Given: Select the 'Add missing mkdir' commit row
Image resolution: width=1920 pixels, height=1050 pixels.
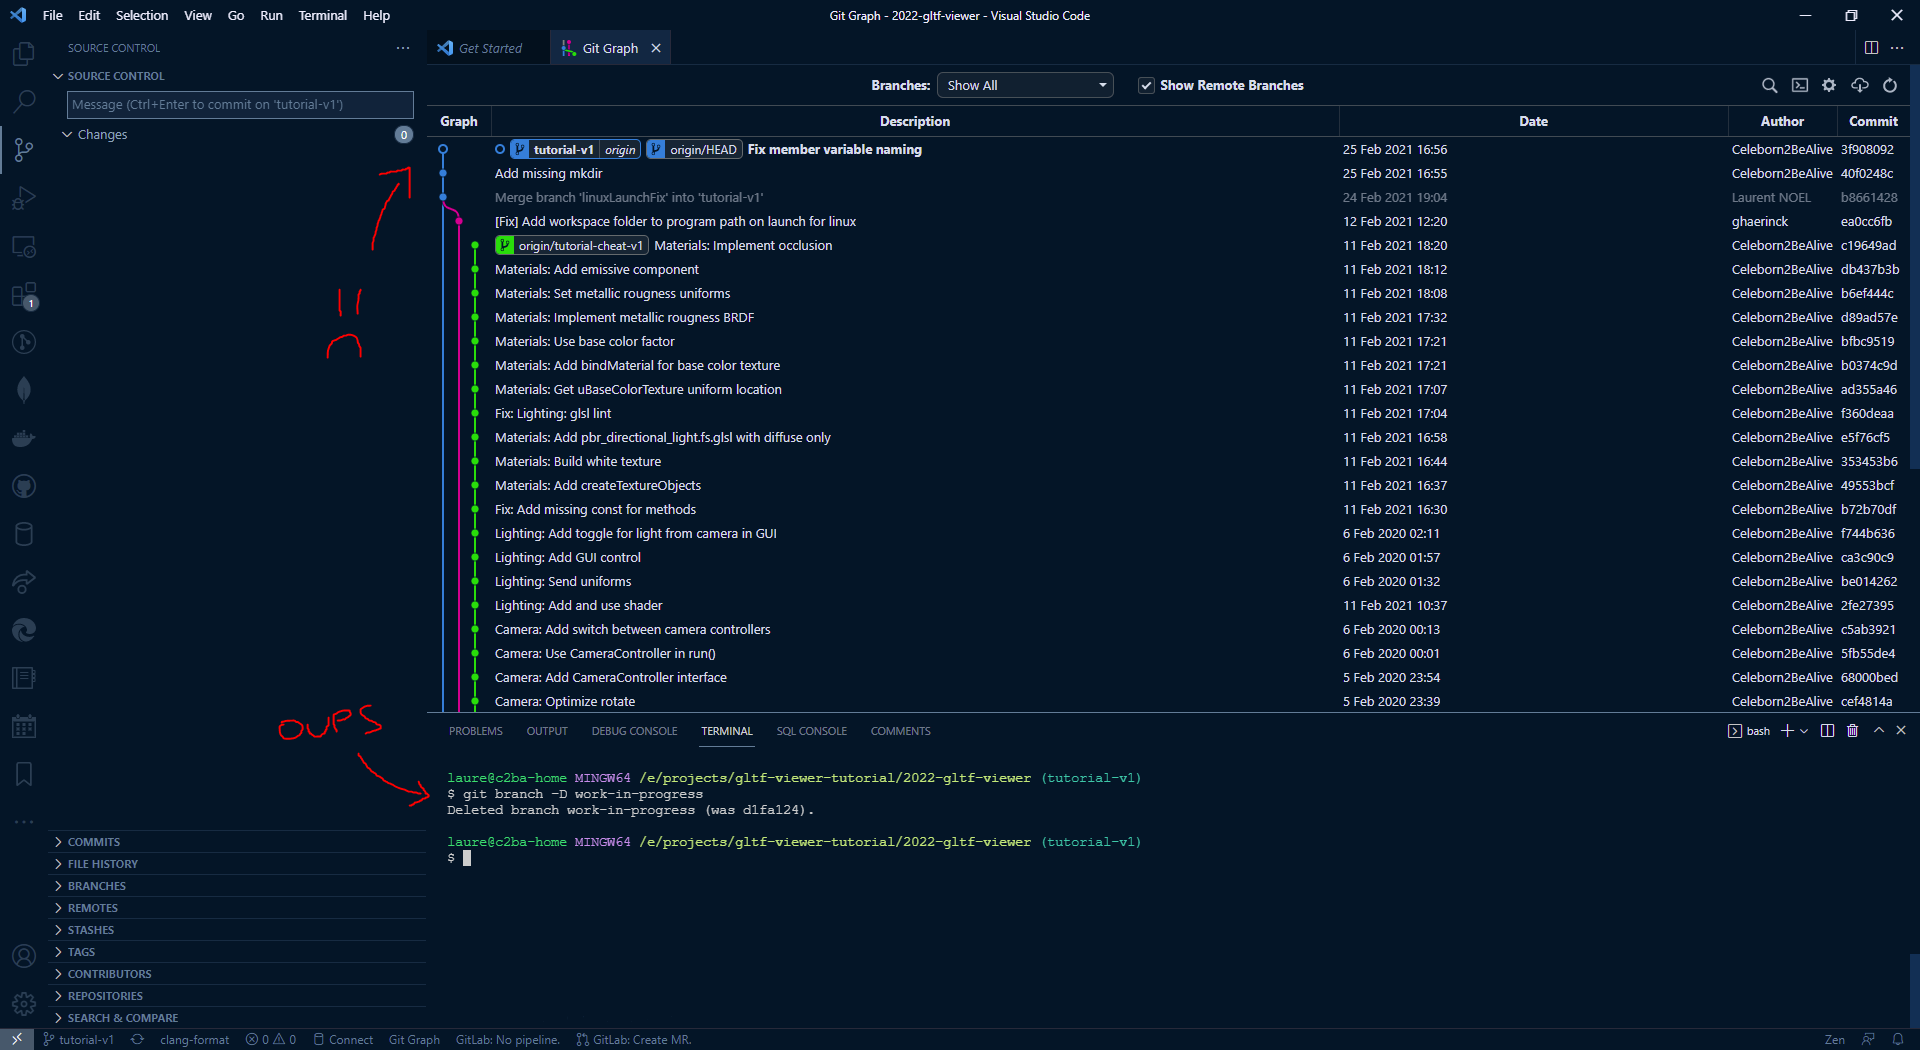Looking at the screenshot, I should tap(548, 174).
